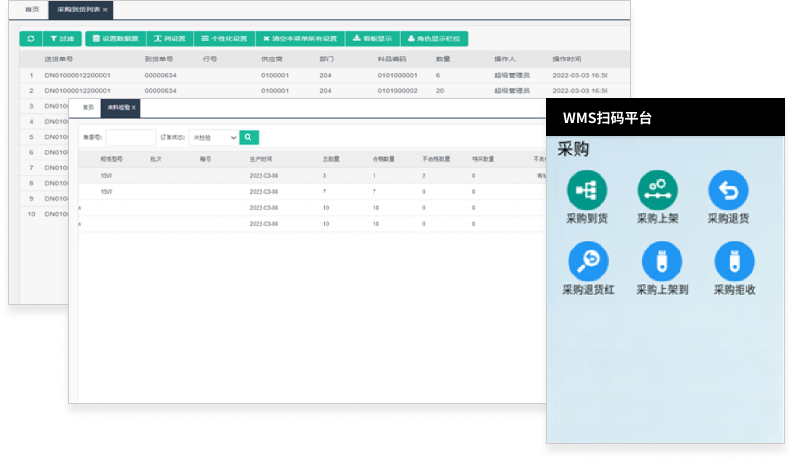The width and height of the screenshot is (793, 460).
Task: Switch to the 来料检验 tab
Action: click(120, 107)
